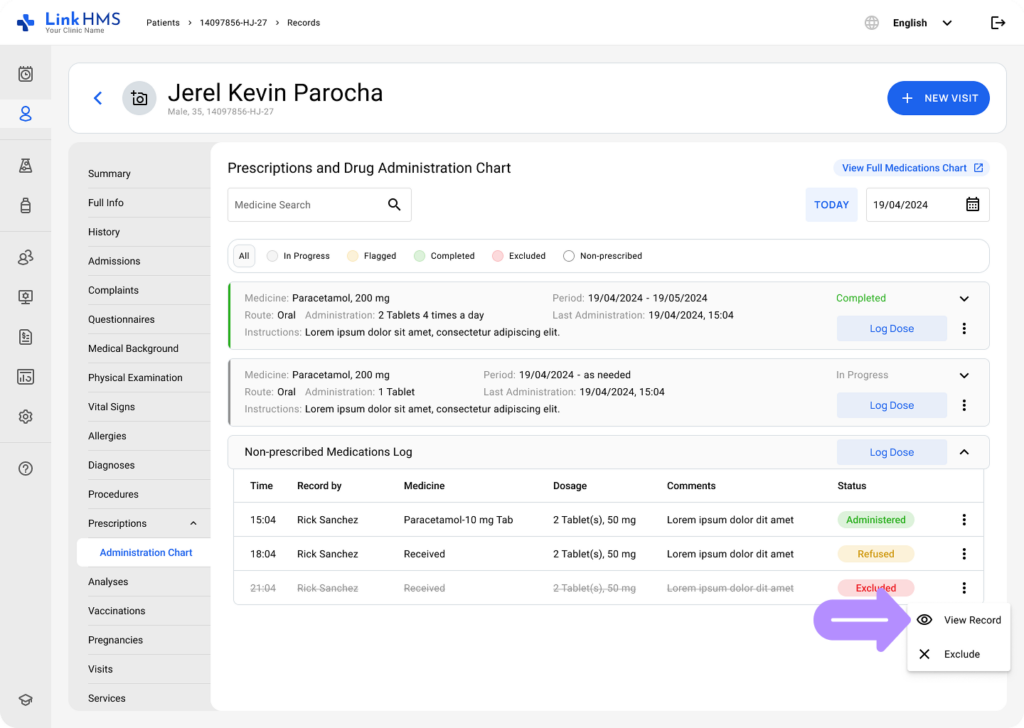Filter list by Completed status

coord(444,256)
